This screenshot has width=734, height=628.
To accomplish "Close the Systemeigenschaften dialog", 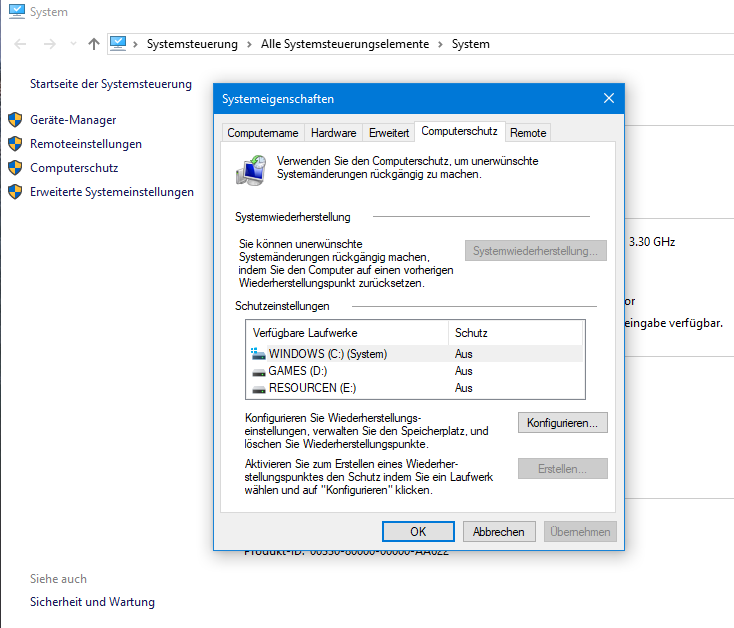I will (609, 98).
